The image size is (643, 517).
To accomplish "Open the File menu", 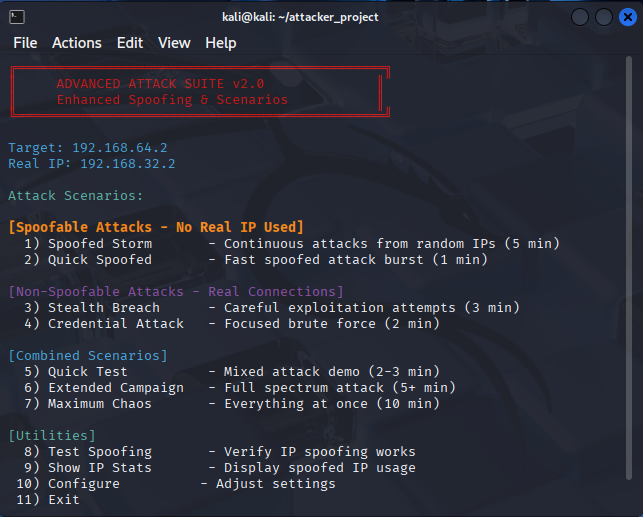I will click(25, 43).
